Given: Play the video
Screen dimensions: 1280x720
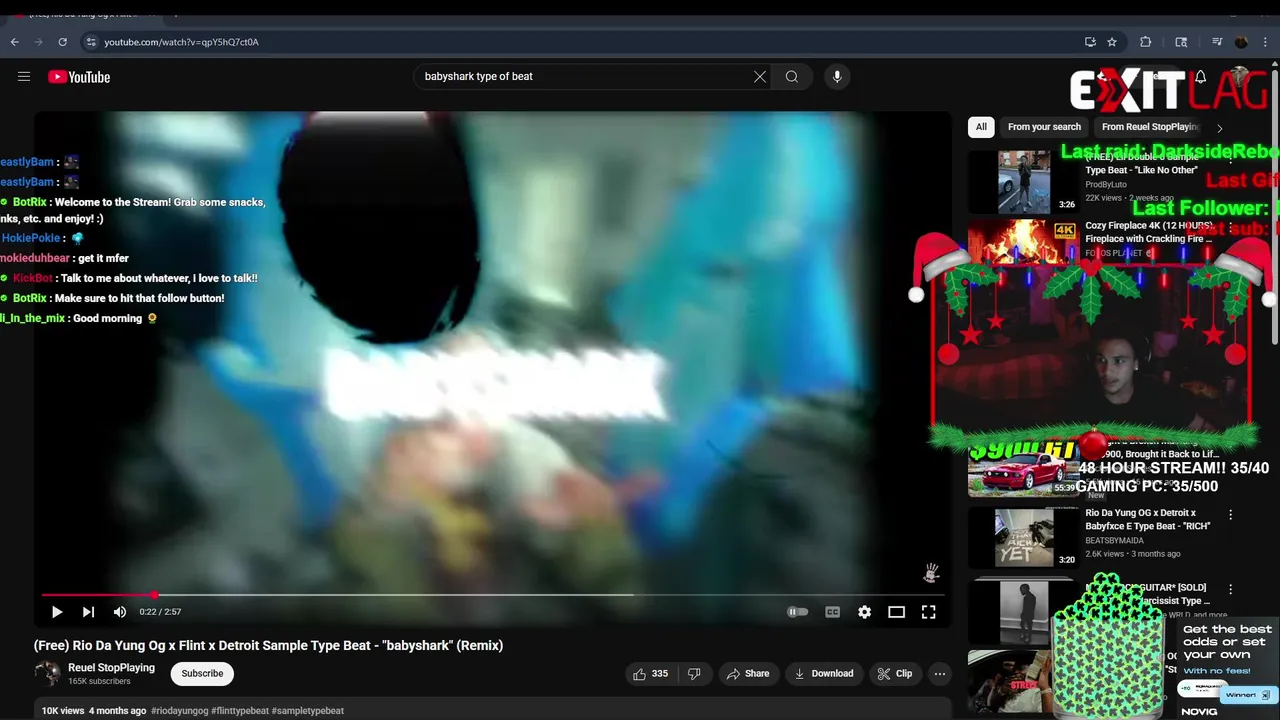Looking at the screenshot, I should tap(57, 612).
